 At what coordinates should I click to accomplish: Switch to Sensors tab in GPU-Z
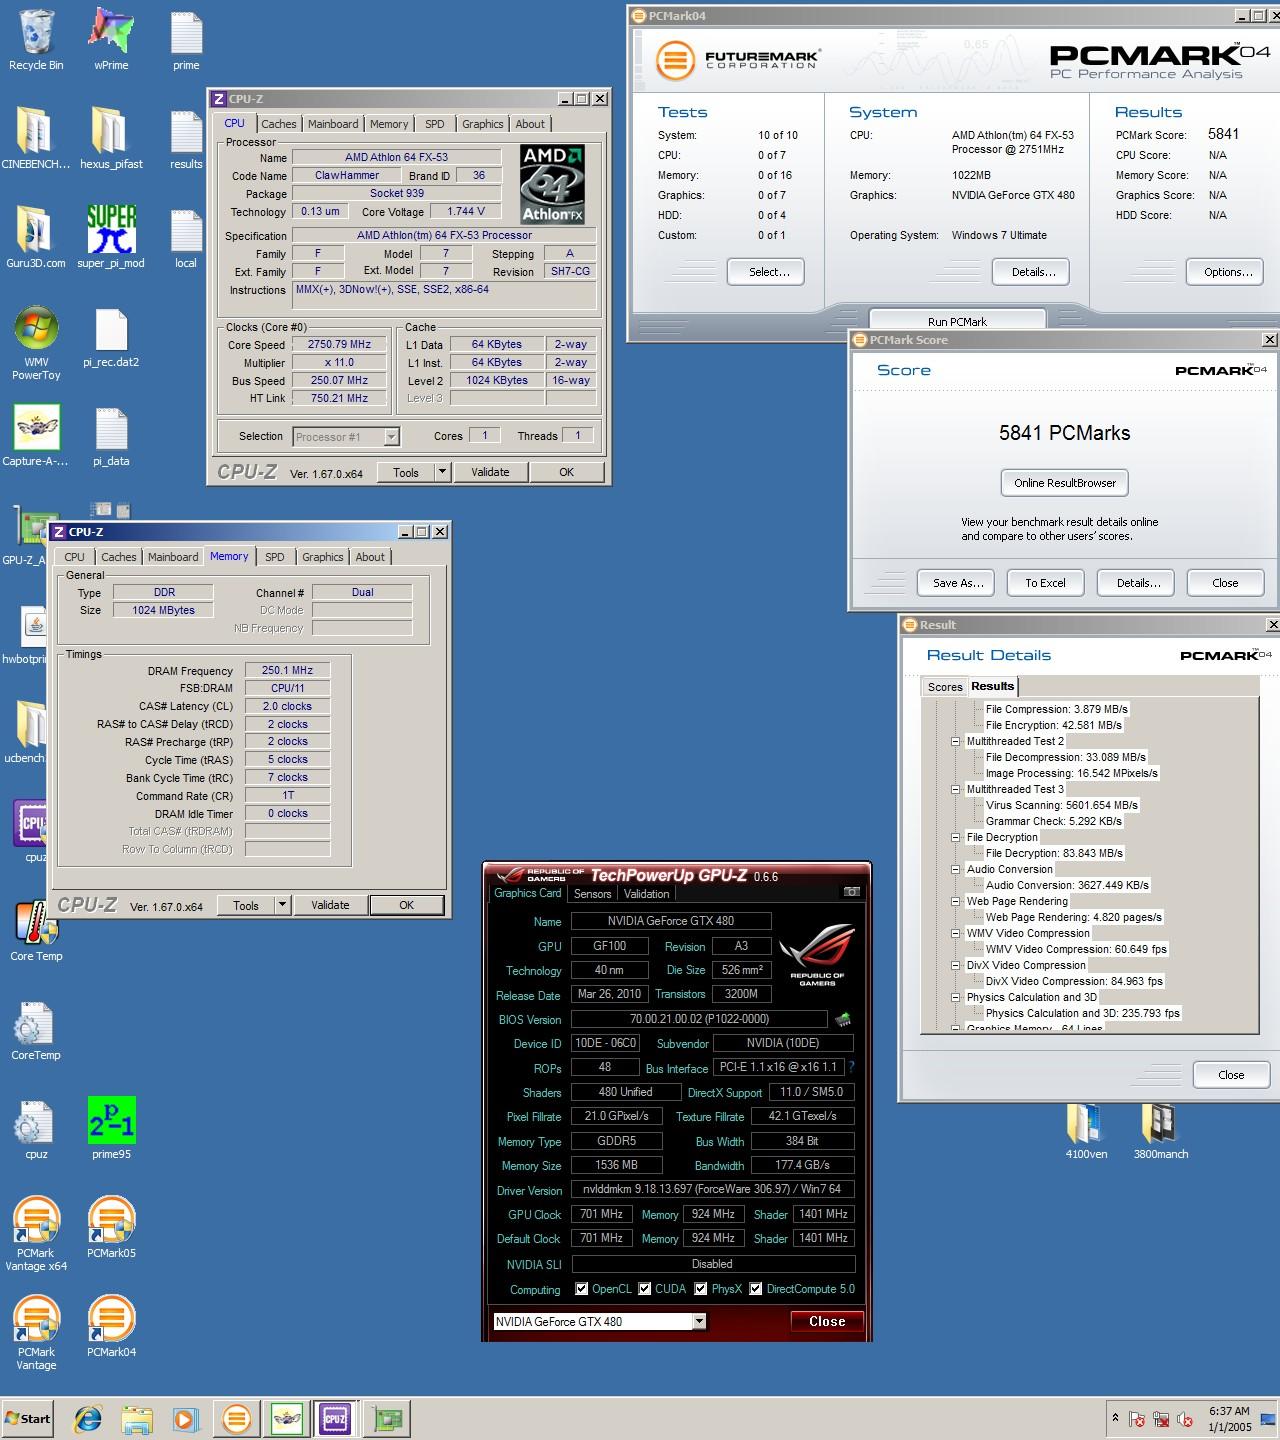592,894
